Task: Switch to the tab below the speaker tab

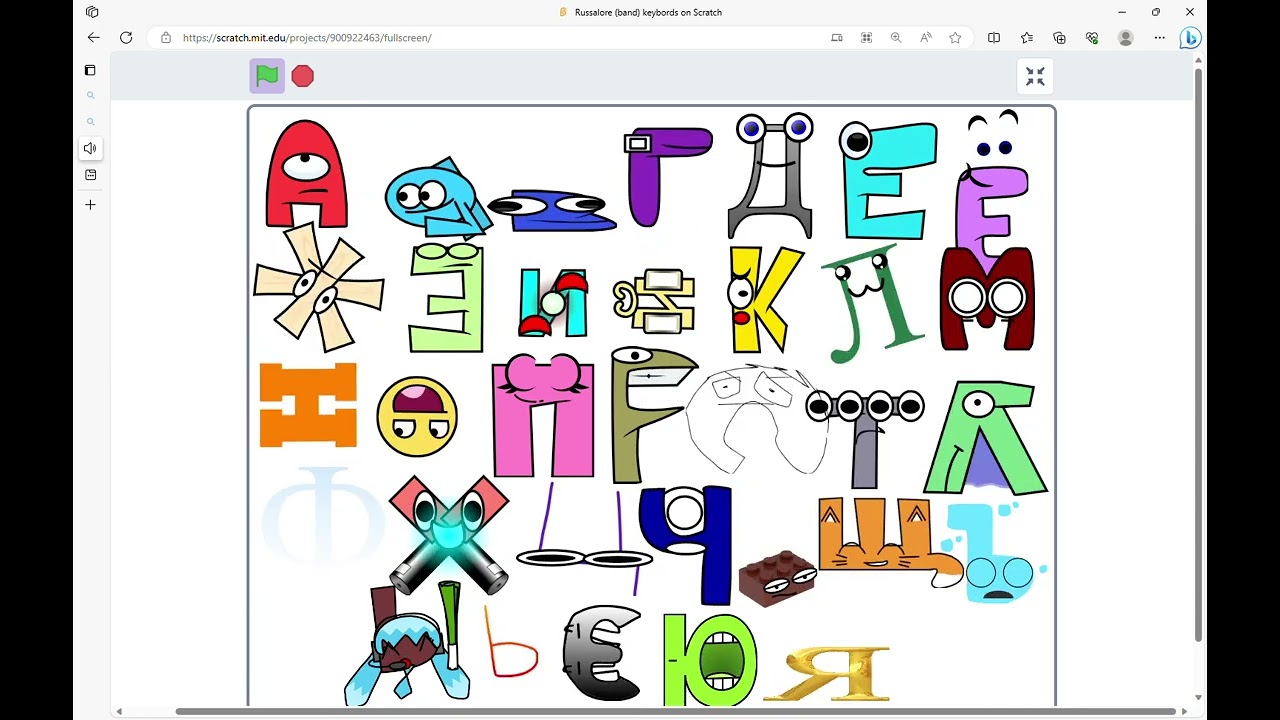Action: coord(90,175)
